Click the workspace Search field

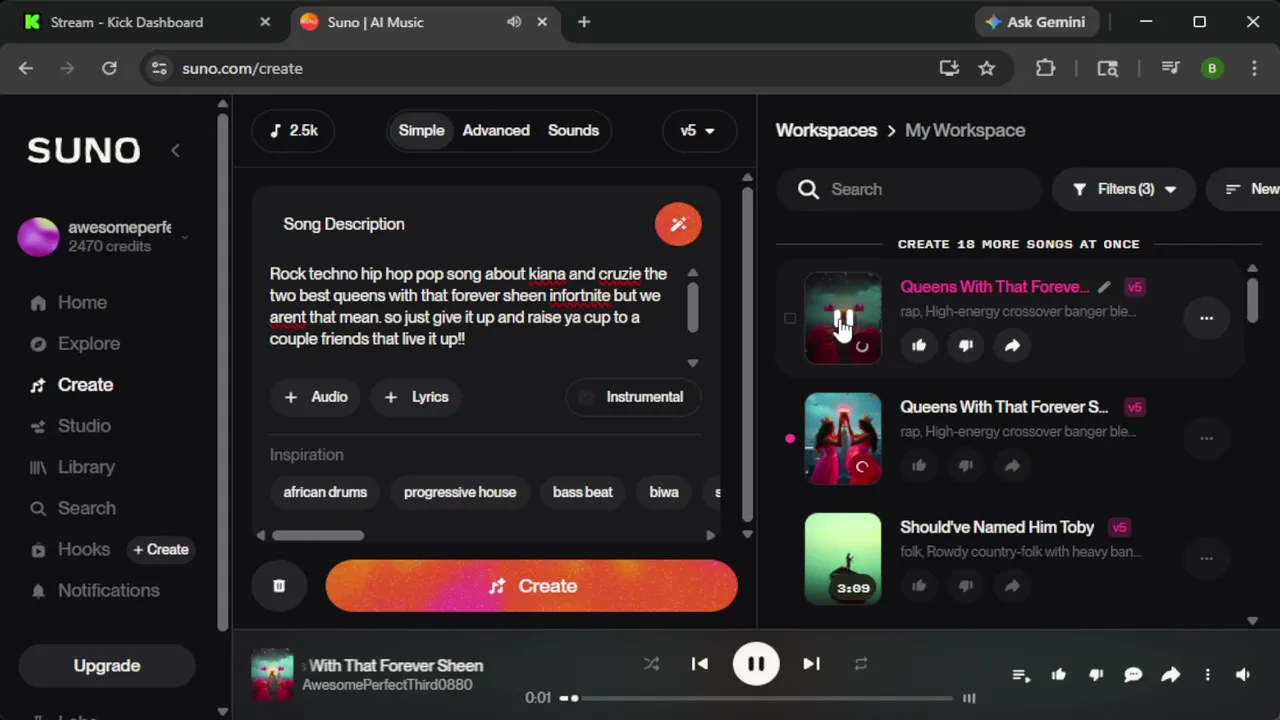[909, 189]
